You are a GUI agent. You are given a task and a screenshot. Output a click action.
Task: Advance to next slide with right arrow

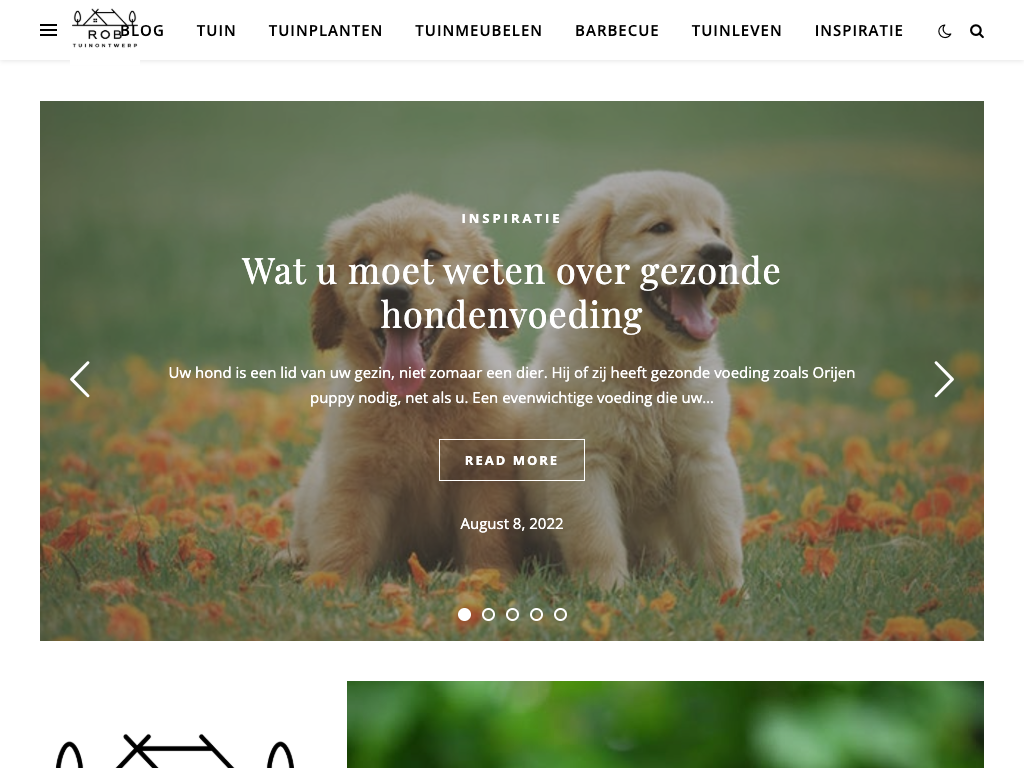point(944,379)
